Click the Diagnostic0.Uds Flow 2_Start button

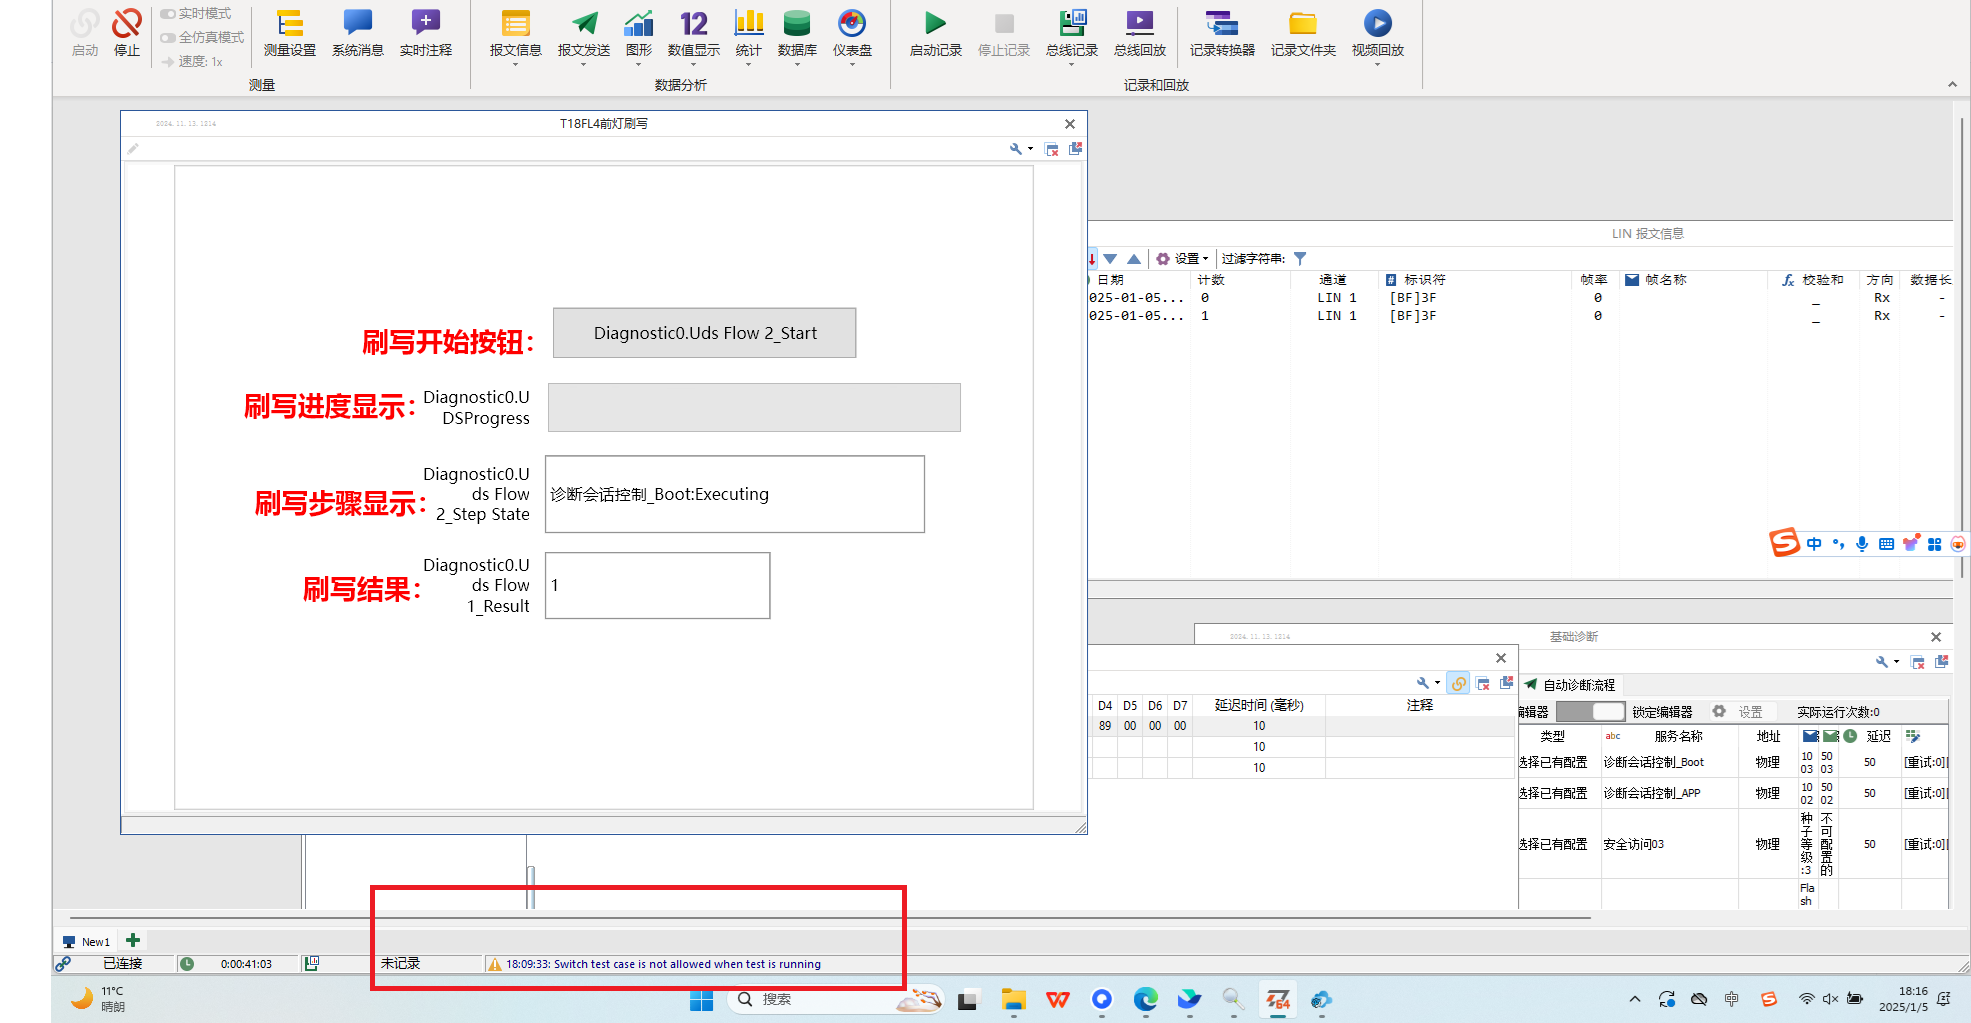(705, 333)
